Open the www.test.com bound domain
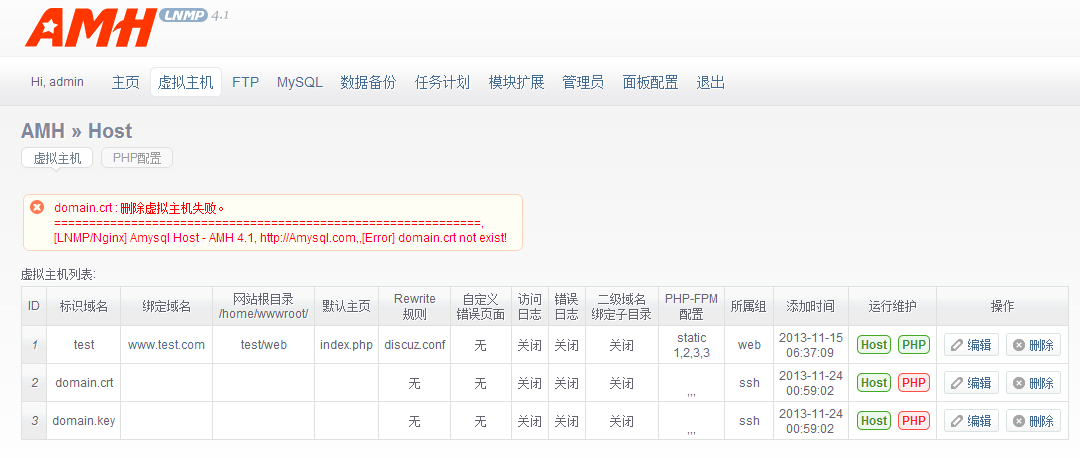The height and width of the screenshot is (458, 1080). (166, 345)
